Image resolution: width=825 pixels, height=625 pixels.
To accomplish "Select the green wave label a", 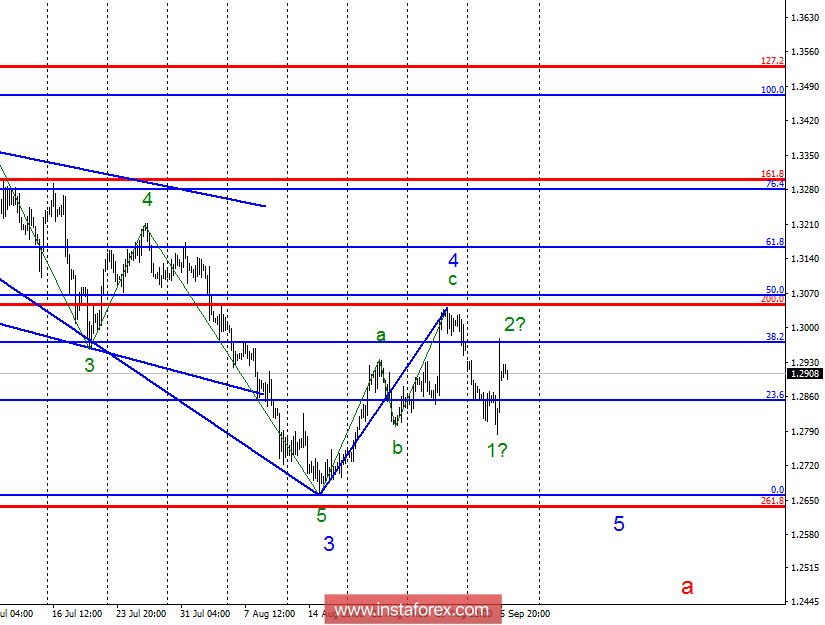I will point(381,335).
